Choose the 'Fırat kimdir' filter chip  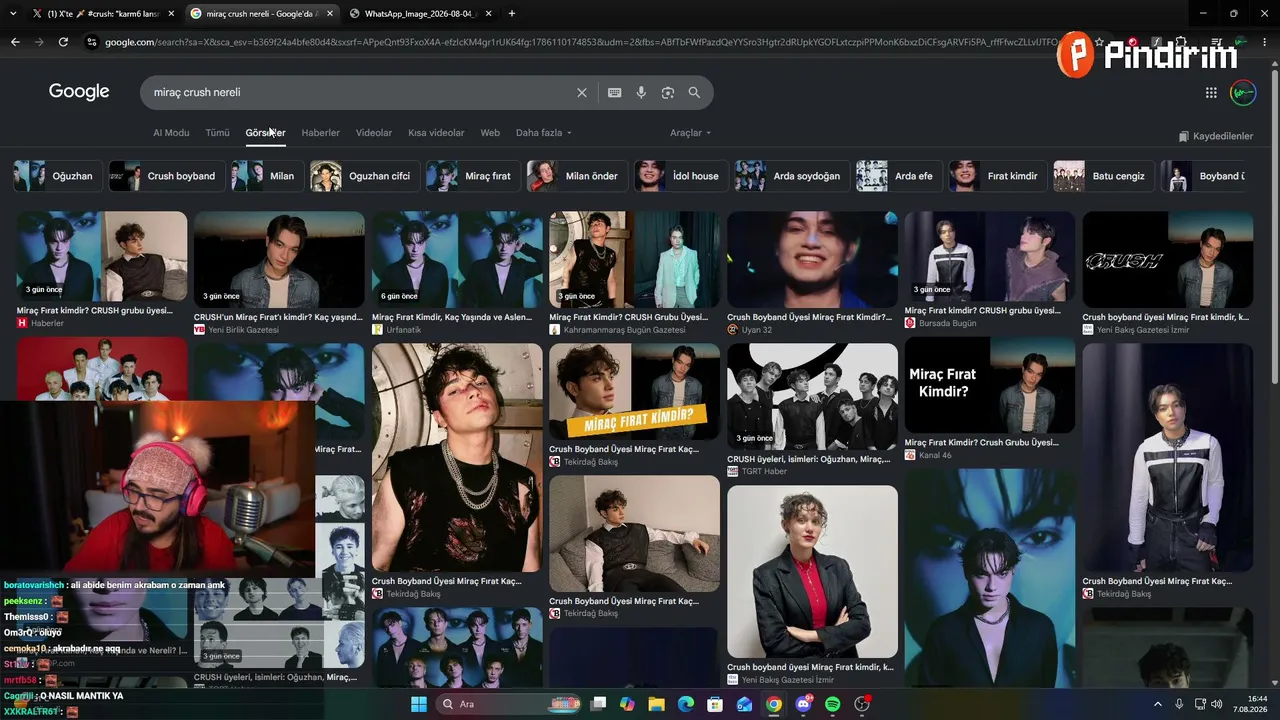click(x=998, y=176)
